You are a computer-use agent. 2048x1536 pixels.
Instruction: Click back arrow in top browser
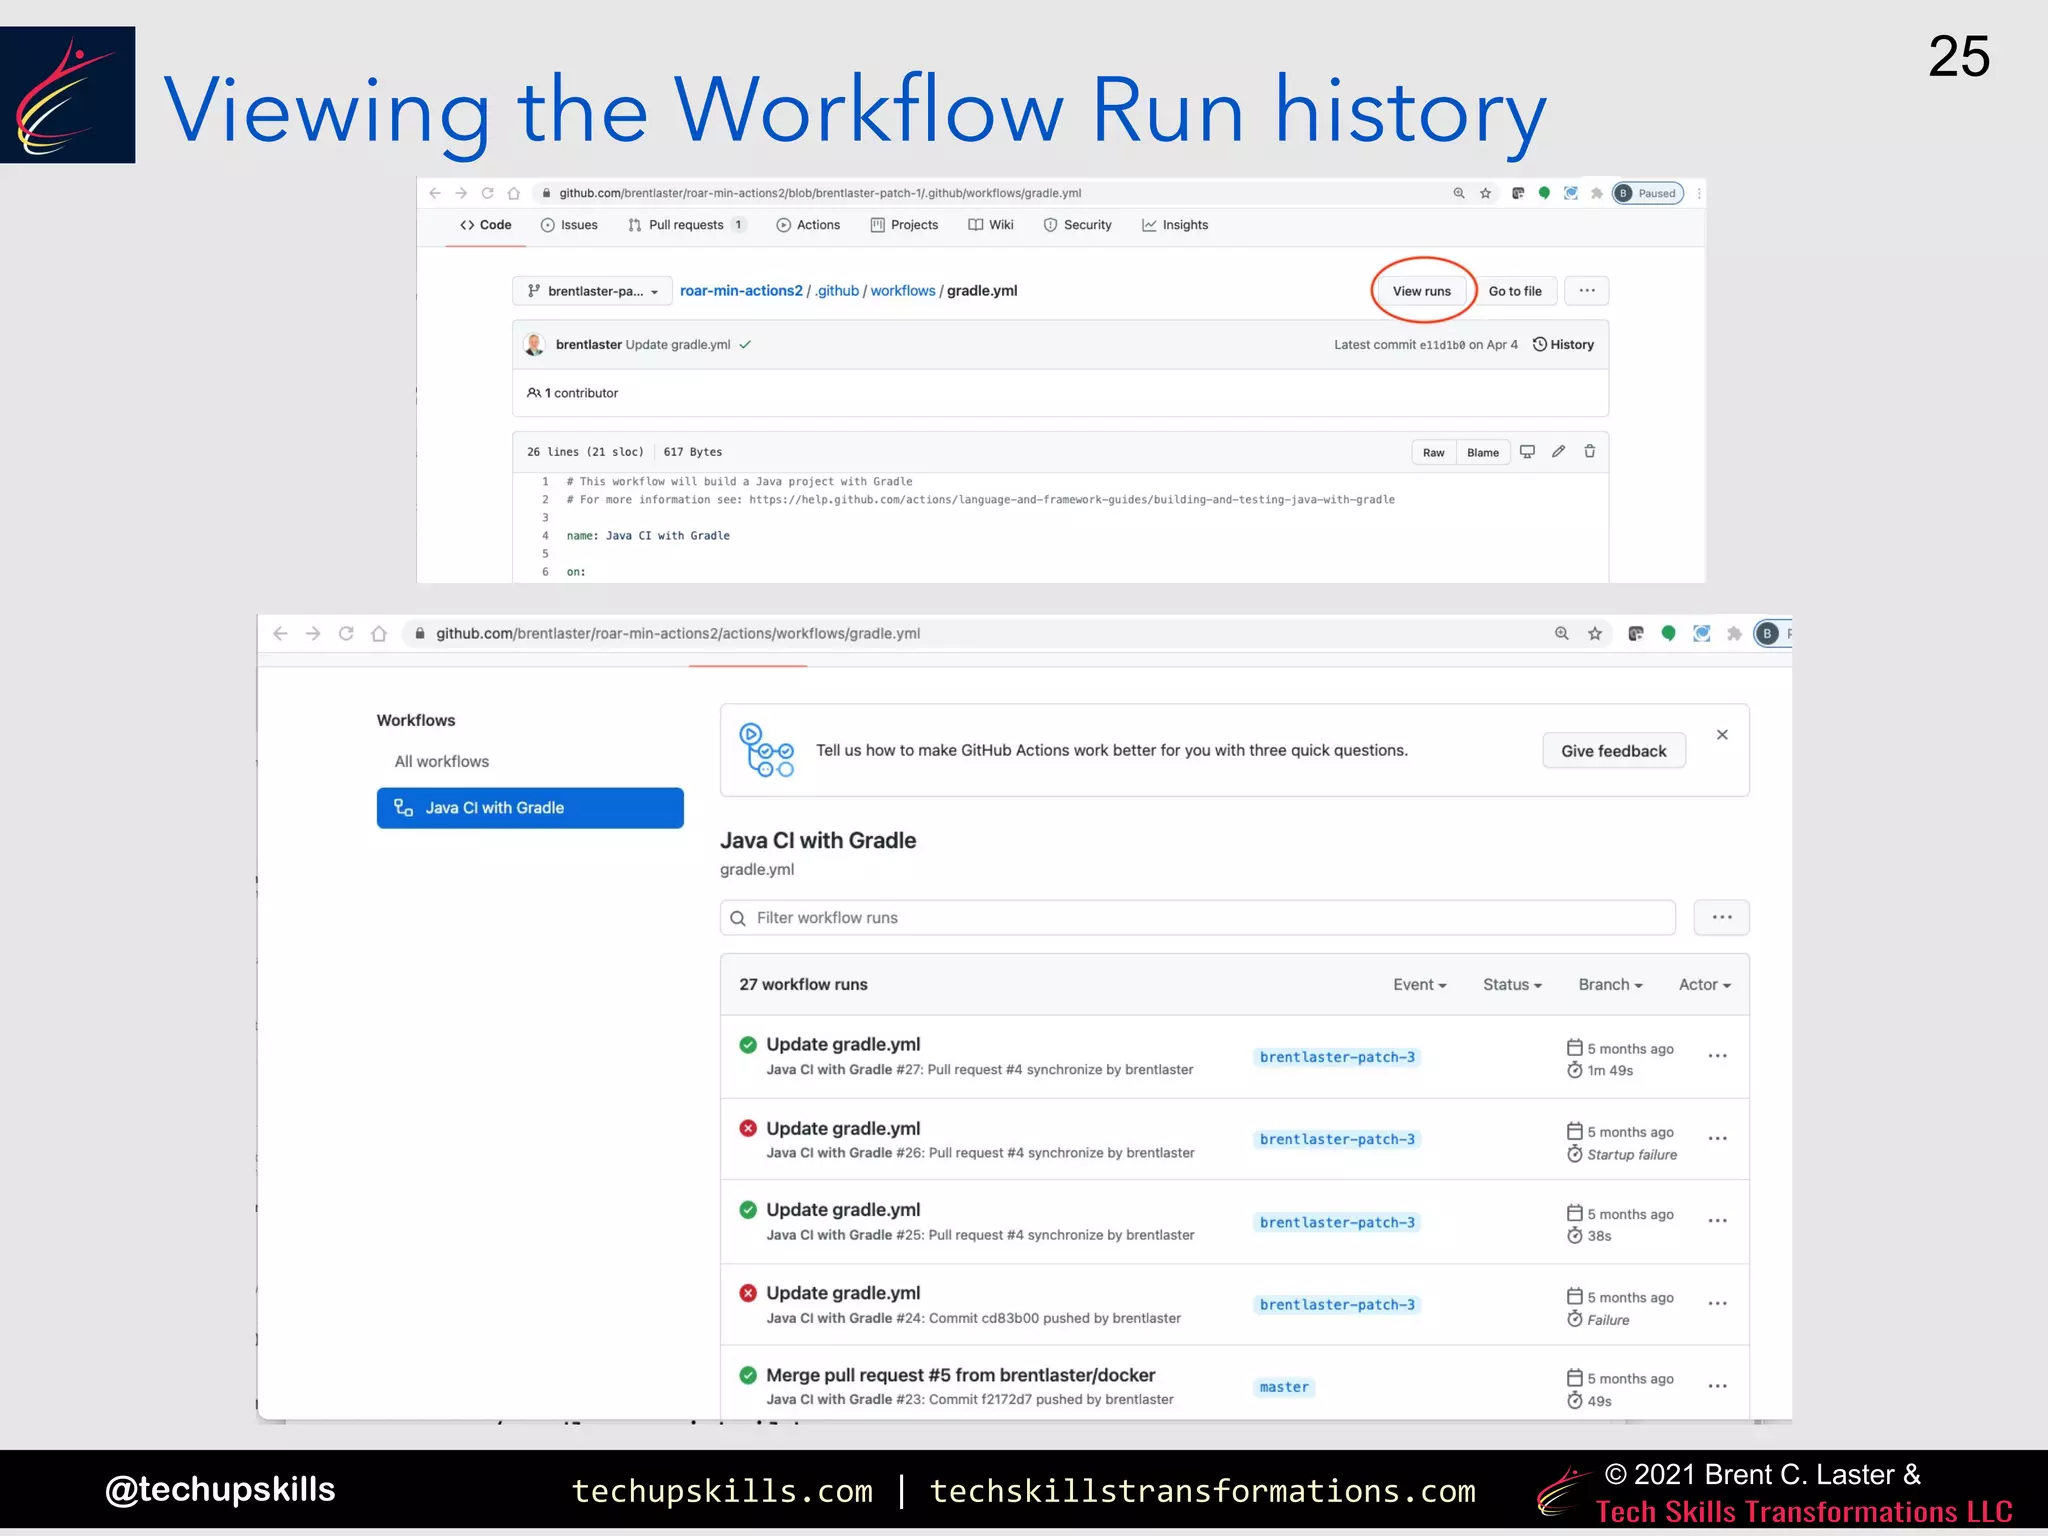[x=434, y=193]
